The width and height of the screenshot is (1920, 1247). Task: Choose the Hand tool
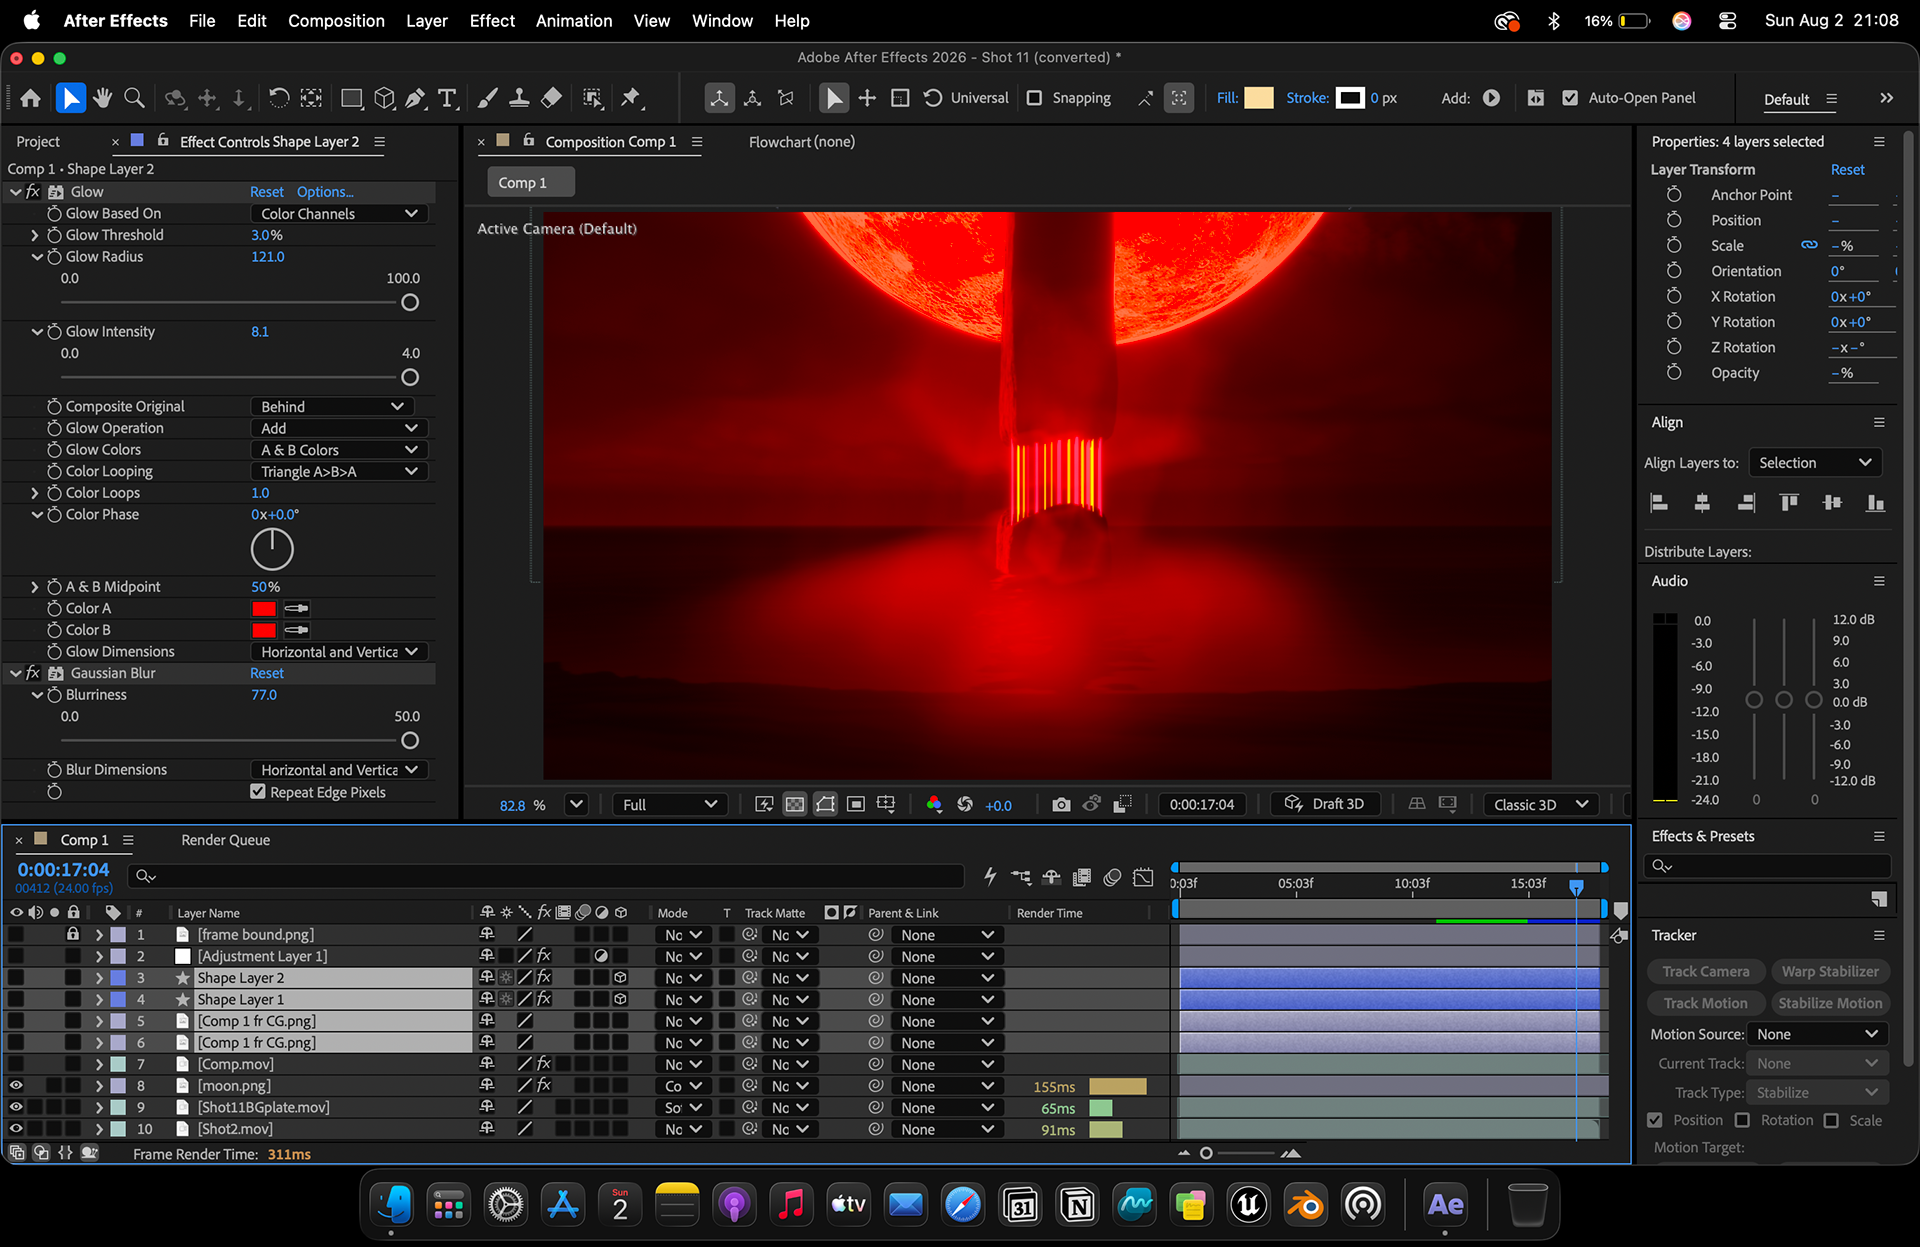point(102,98)
